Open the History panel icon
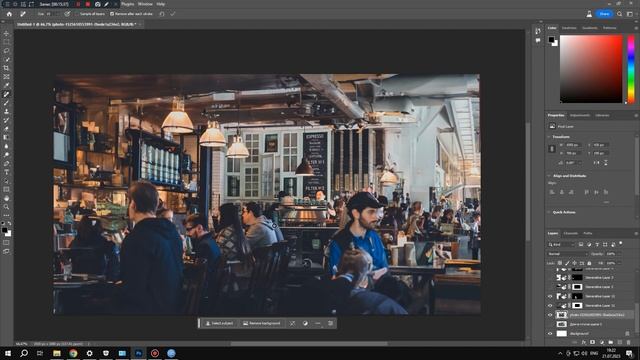 point(538,31)
